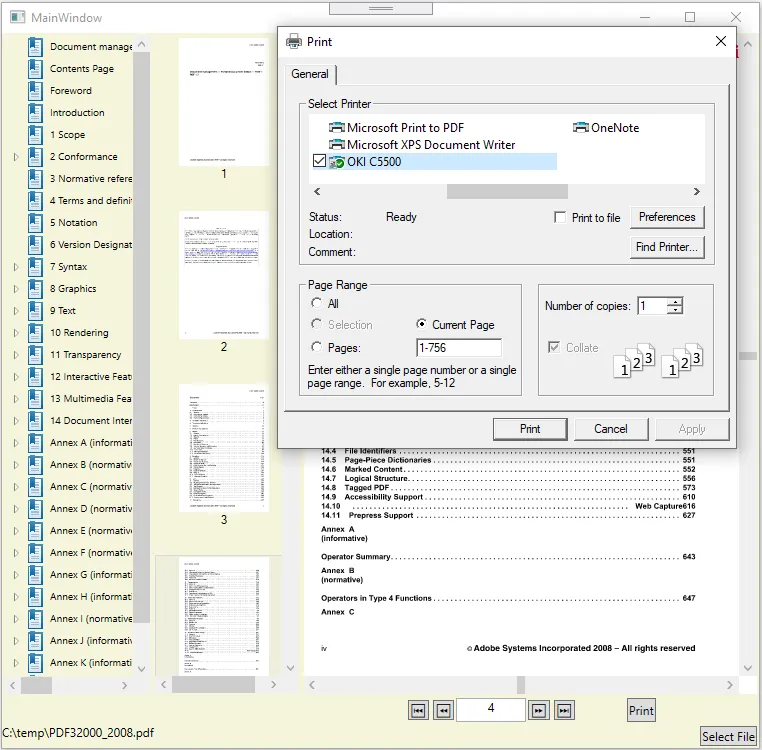Open printer Preferences
The height and width of the screenshot is (750, 762).
pyautogui.click(x=667, y=217)
